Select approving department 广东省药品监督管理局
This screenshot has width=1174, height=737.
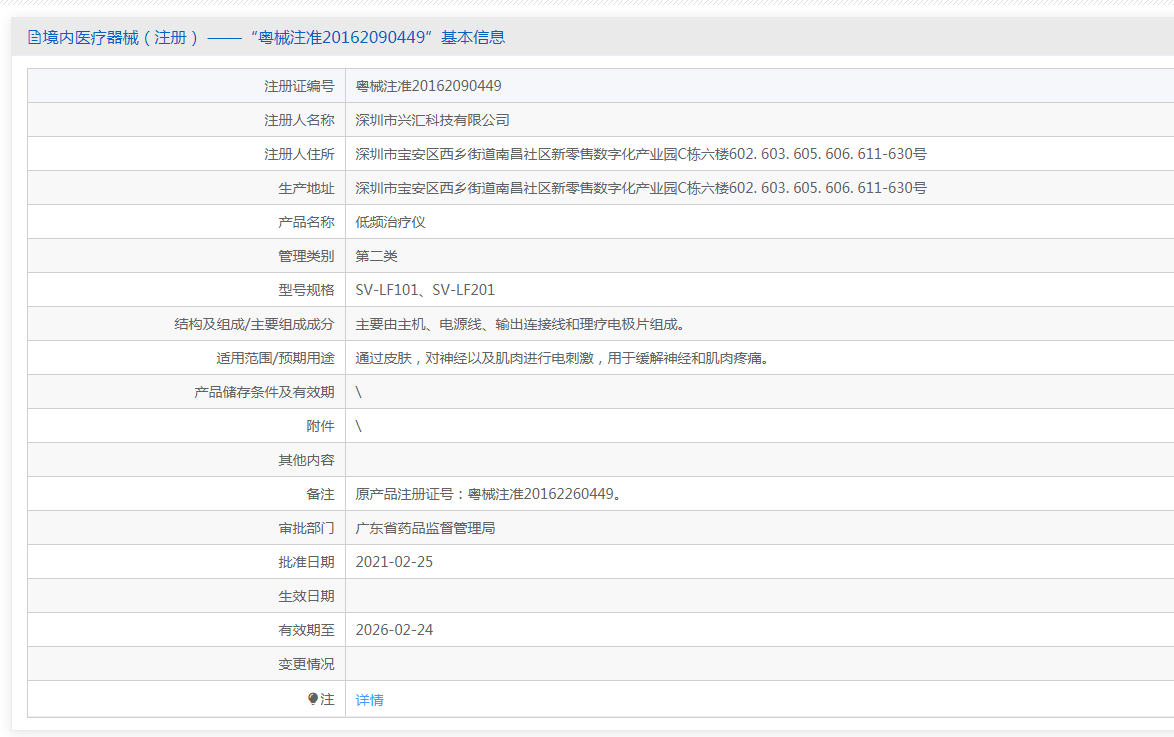tap(425, 528)
